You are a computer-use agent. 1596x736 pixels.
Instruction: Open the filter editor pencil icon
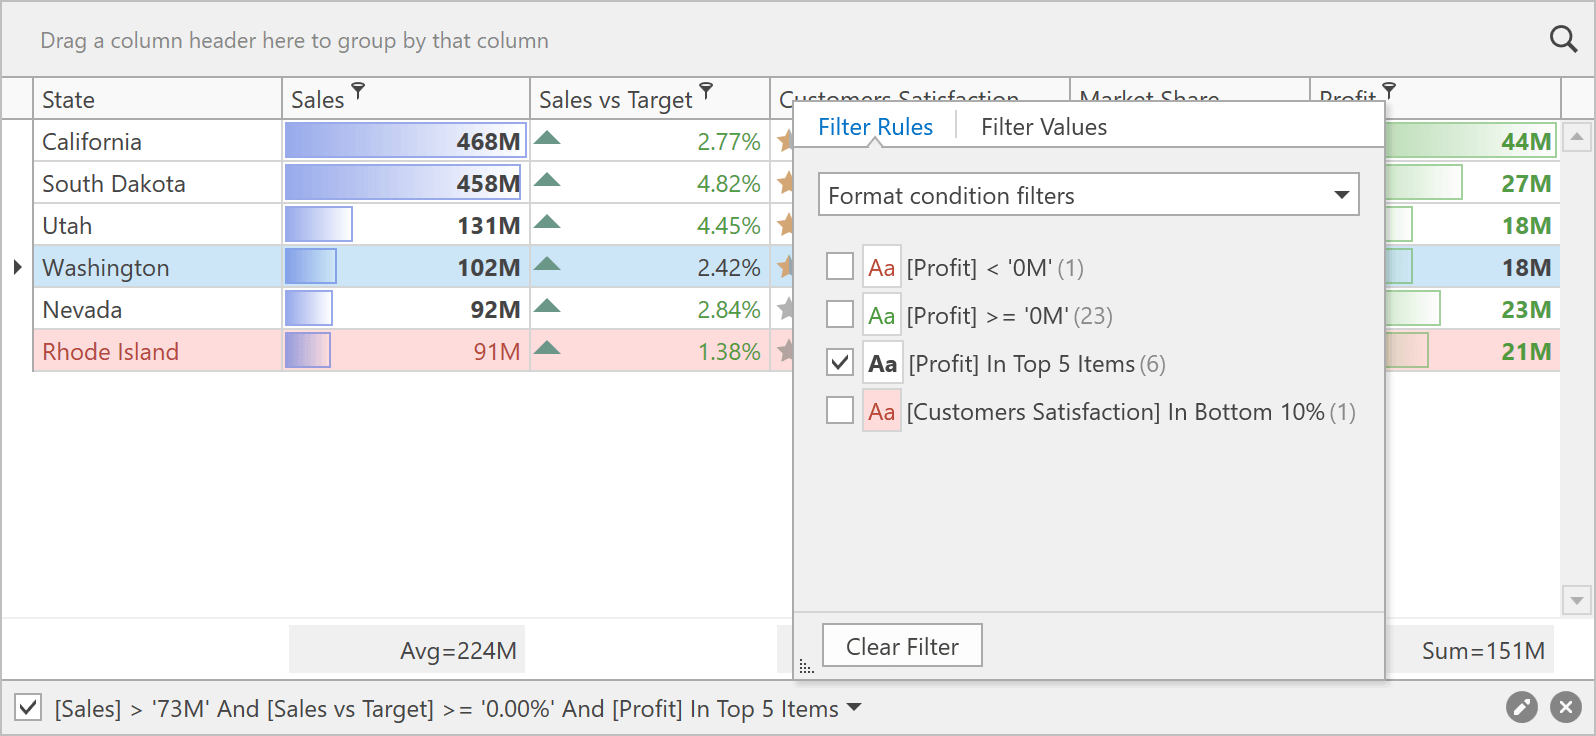[1521, 707]
